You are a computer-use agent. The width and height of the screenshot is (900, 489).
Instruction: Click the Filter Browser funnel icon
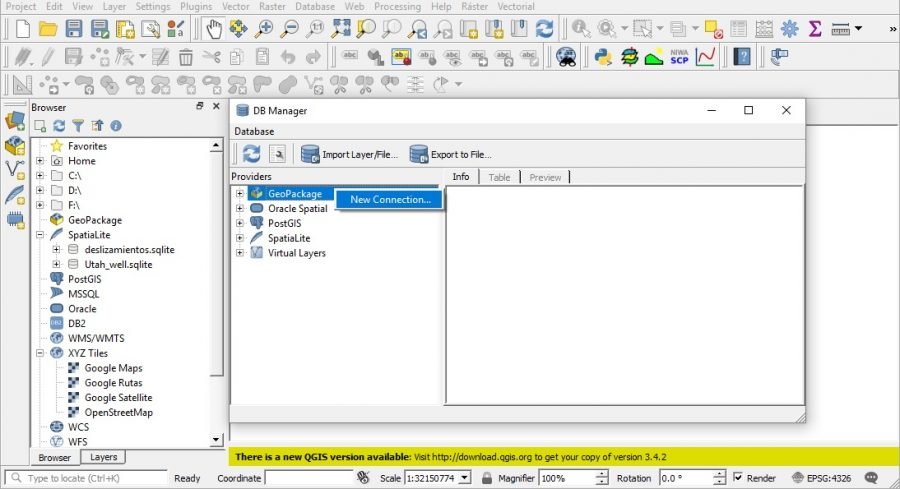78,126
